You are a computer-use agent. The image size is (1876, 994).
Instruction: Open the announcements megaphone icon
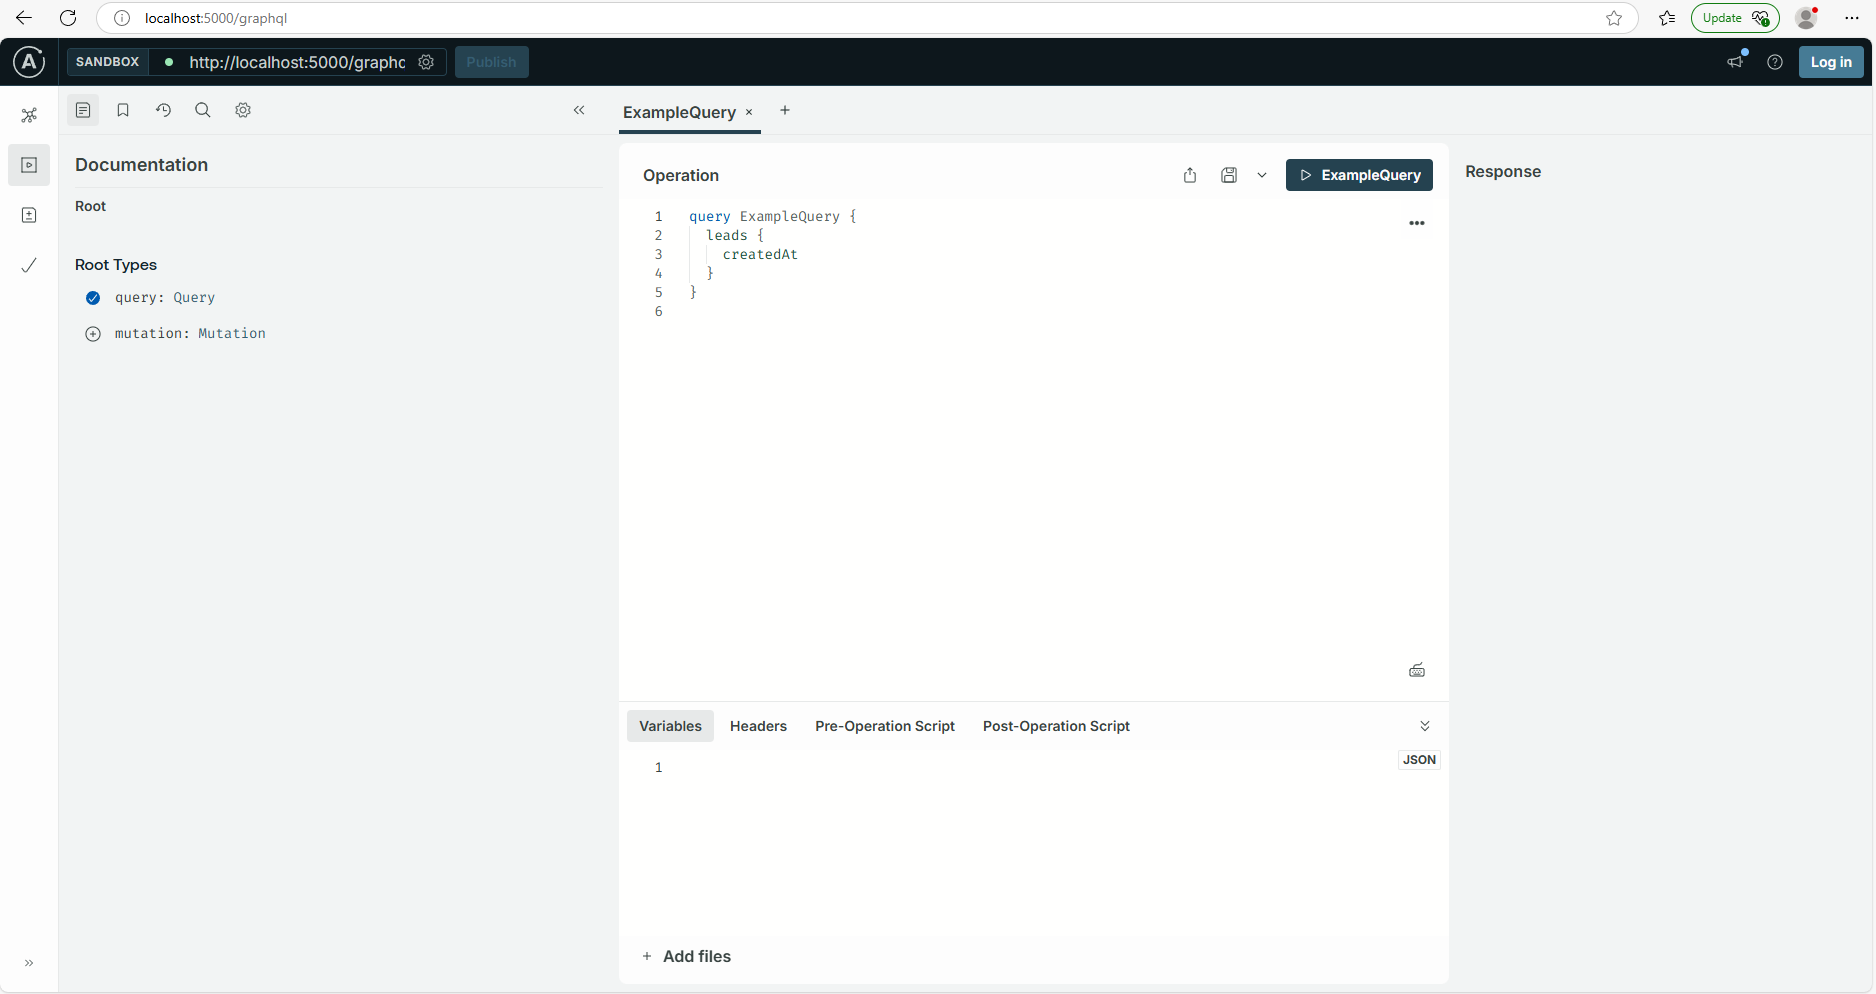tap(1736, 62)
